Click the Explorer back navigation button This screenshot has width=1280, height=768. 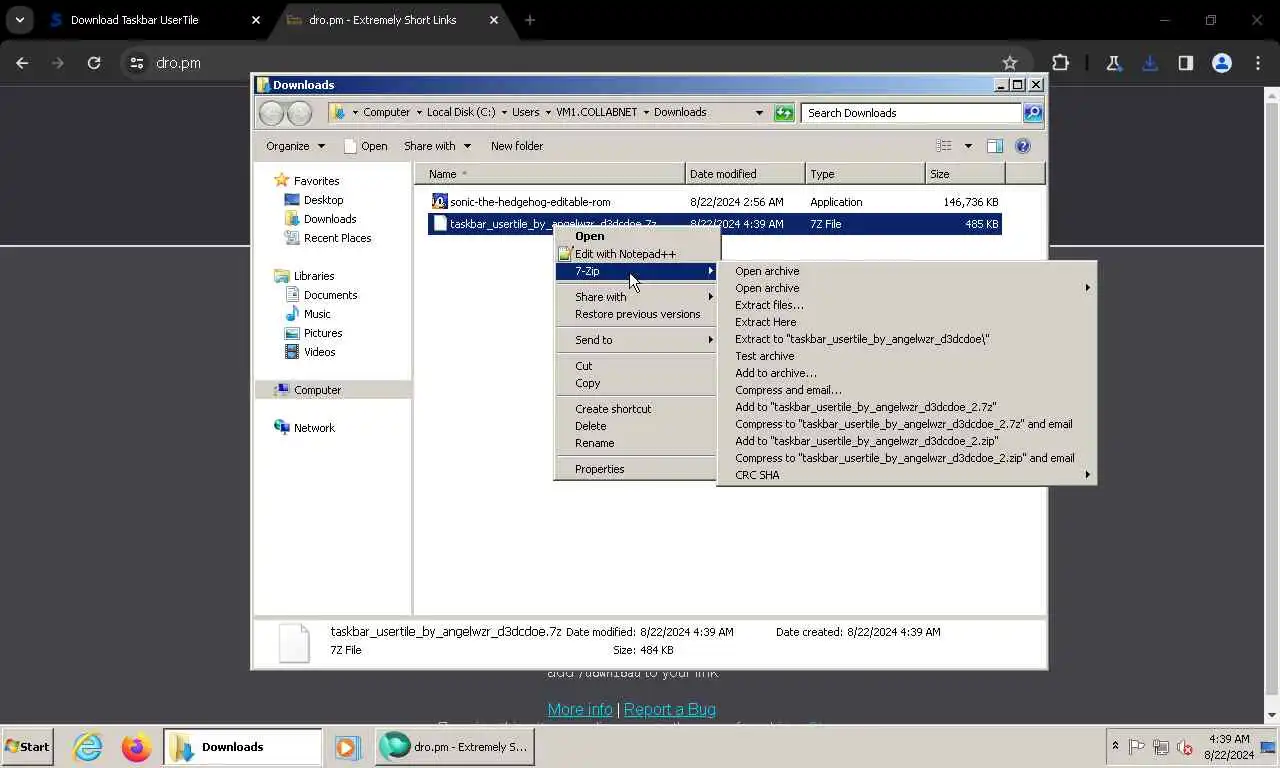[x=271, y=113]
